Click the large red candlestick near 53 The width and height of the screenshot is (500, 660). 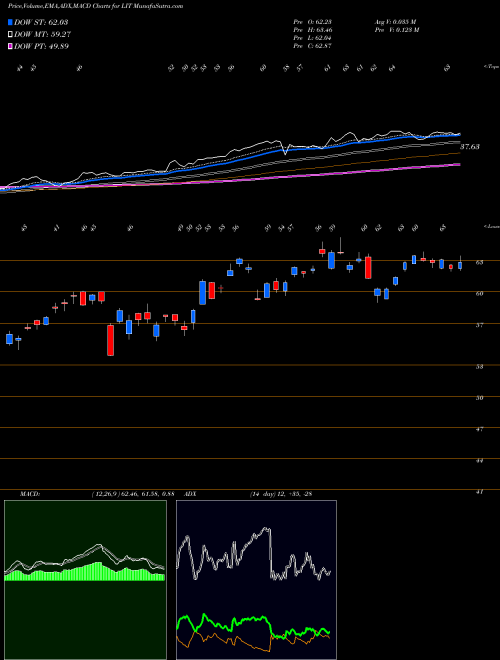pyautogui.click(x=110, y=340)
